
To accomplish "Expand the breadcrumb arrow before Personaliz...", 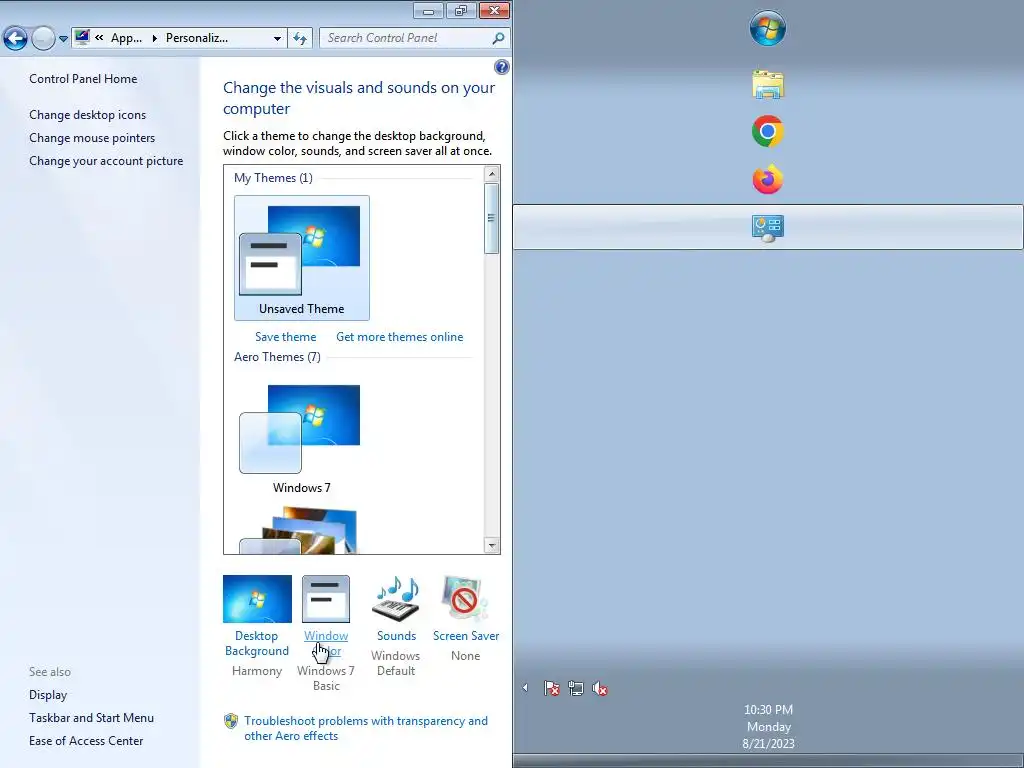I will [x=155, y=38].
